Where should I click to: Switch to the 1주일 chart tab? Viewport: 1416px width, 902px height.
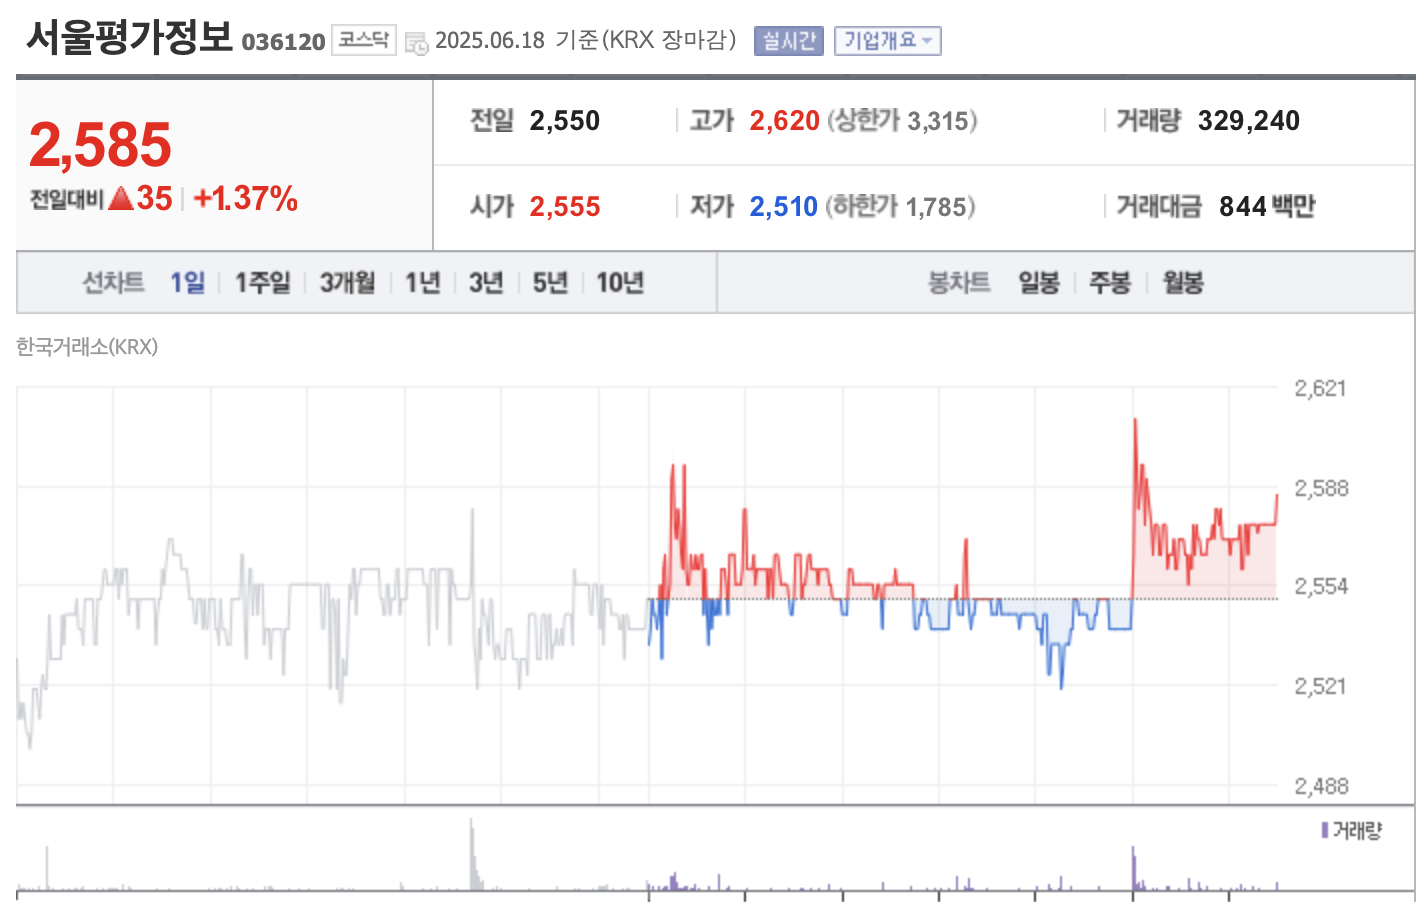[x=261, y=282]
